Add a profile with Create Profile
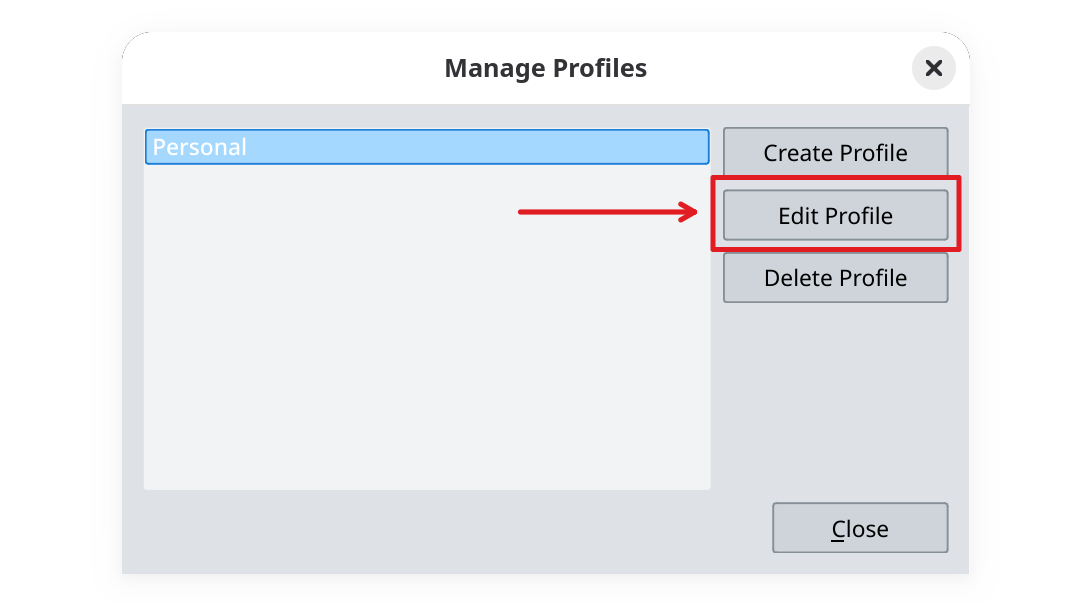The image size is (1091, 603). 835,152
